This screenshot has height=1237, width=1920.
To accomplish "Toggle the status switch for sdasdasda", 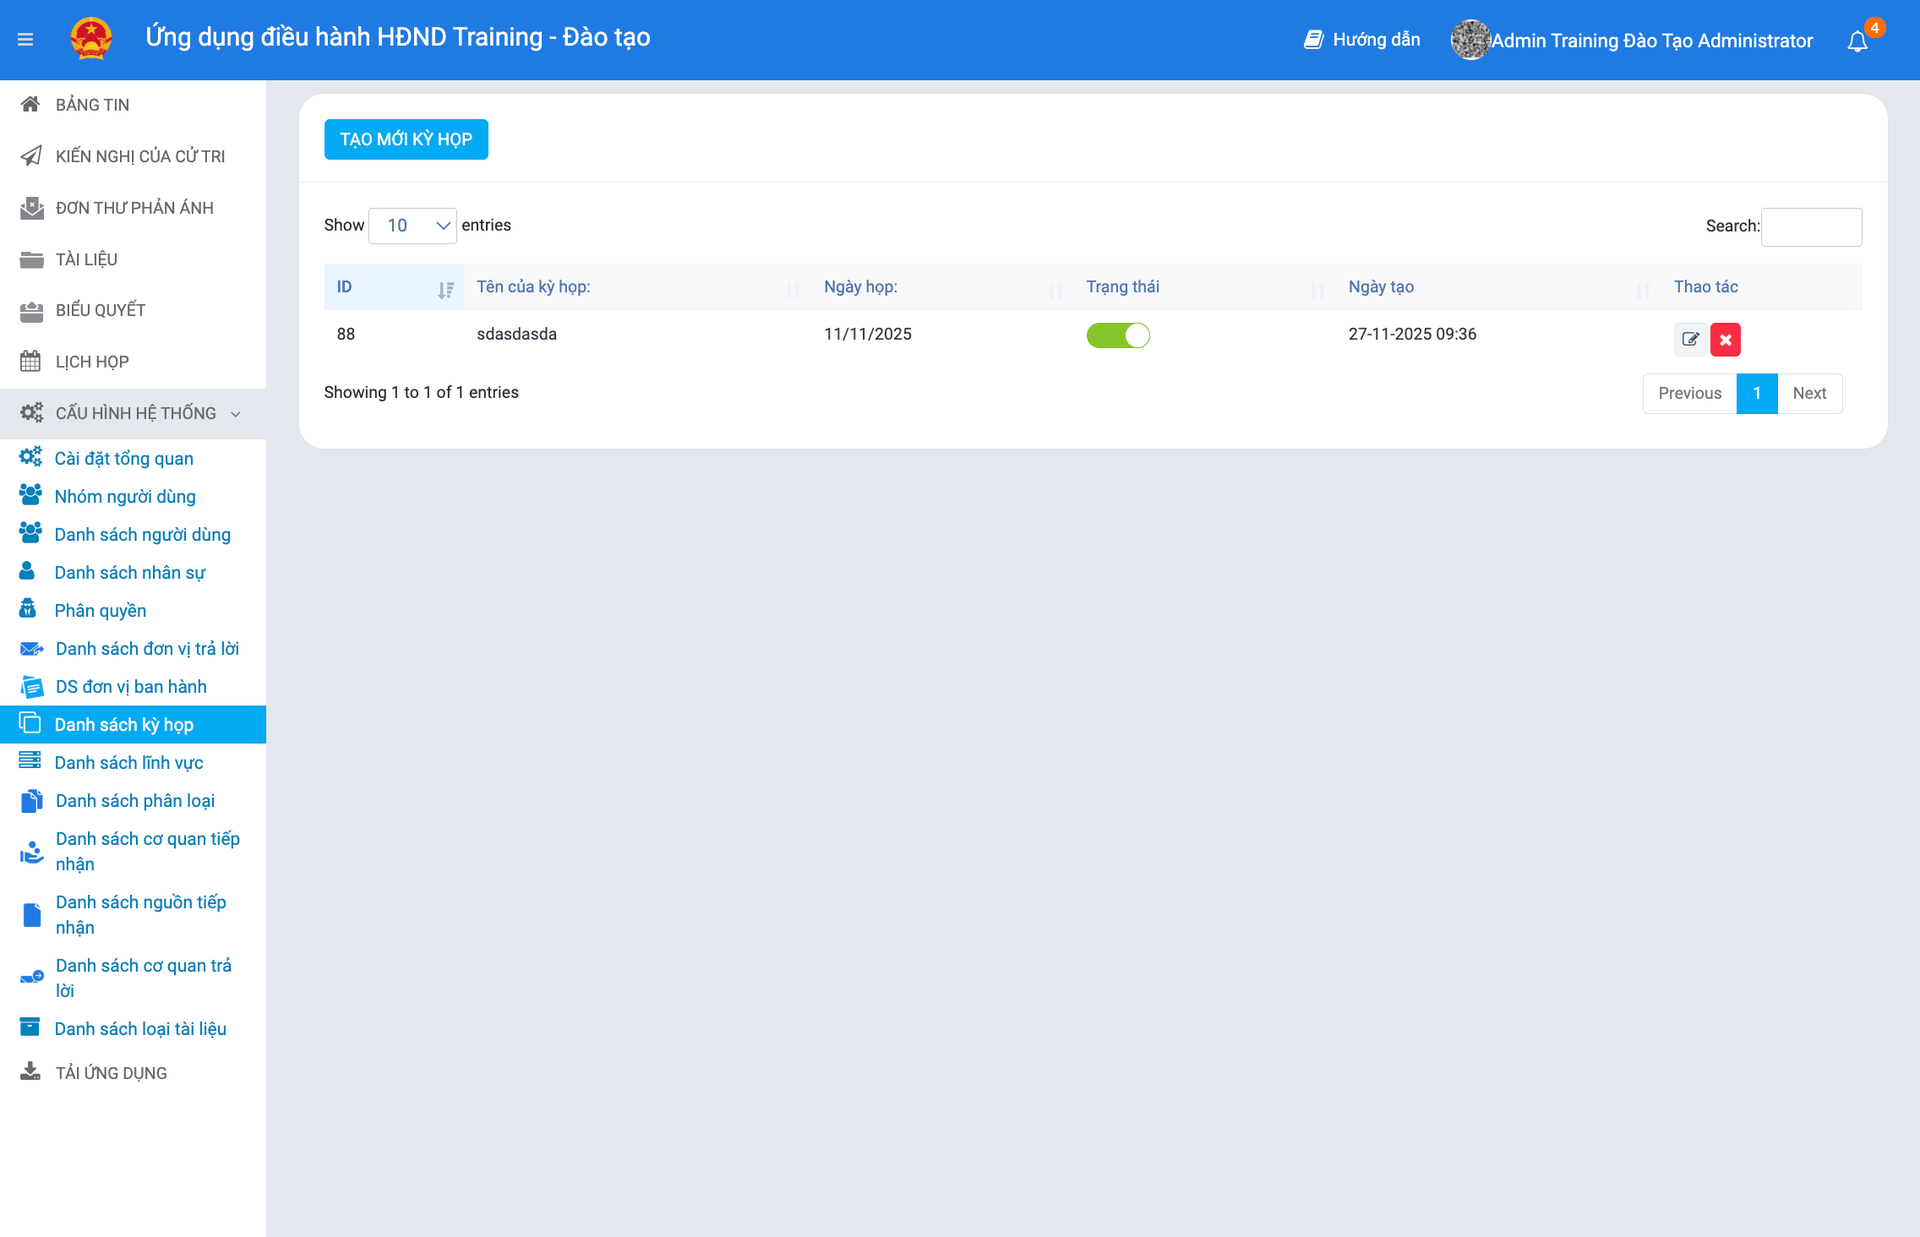I will [1118, 336].
